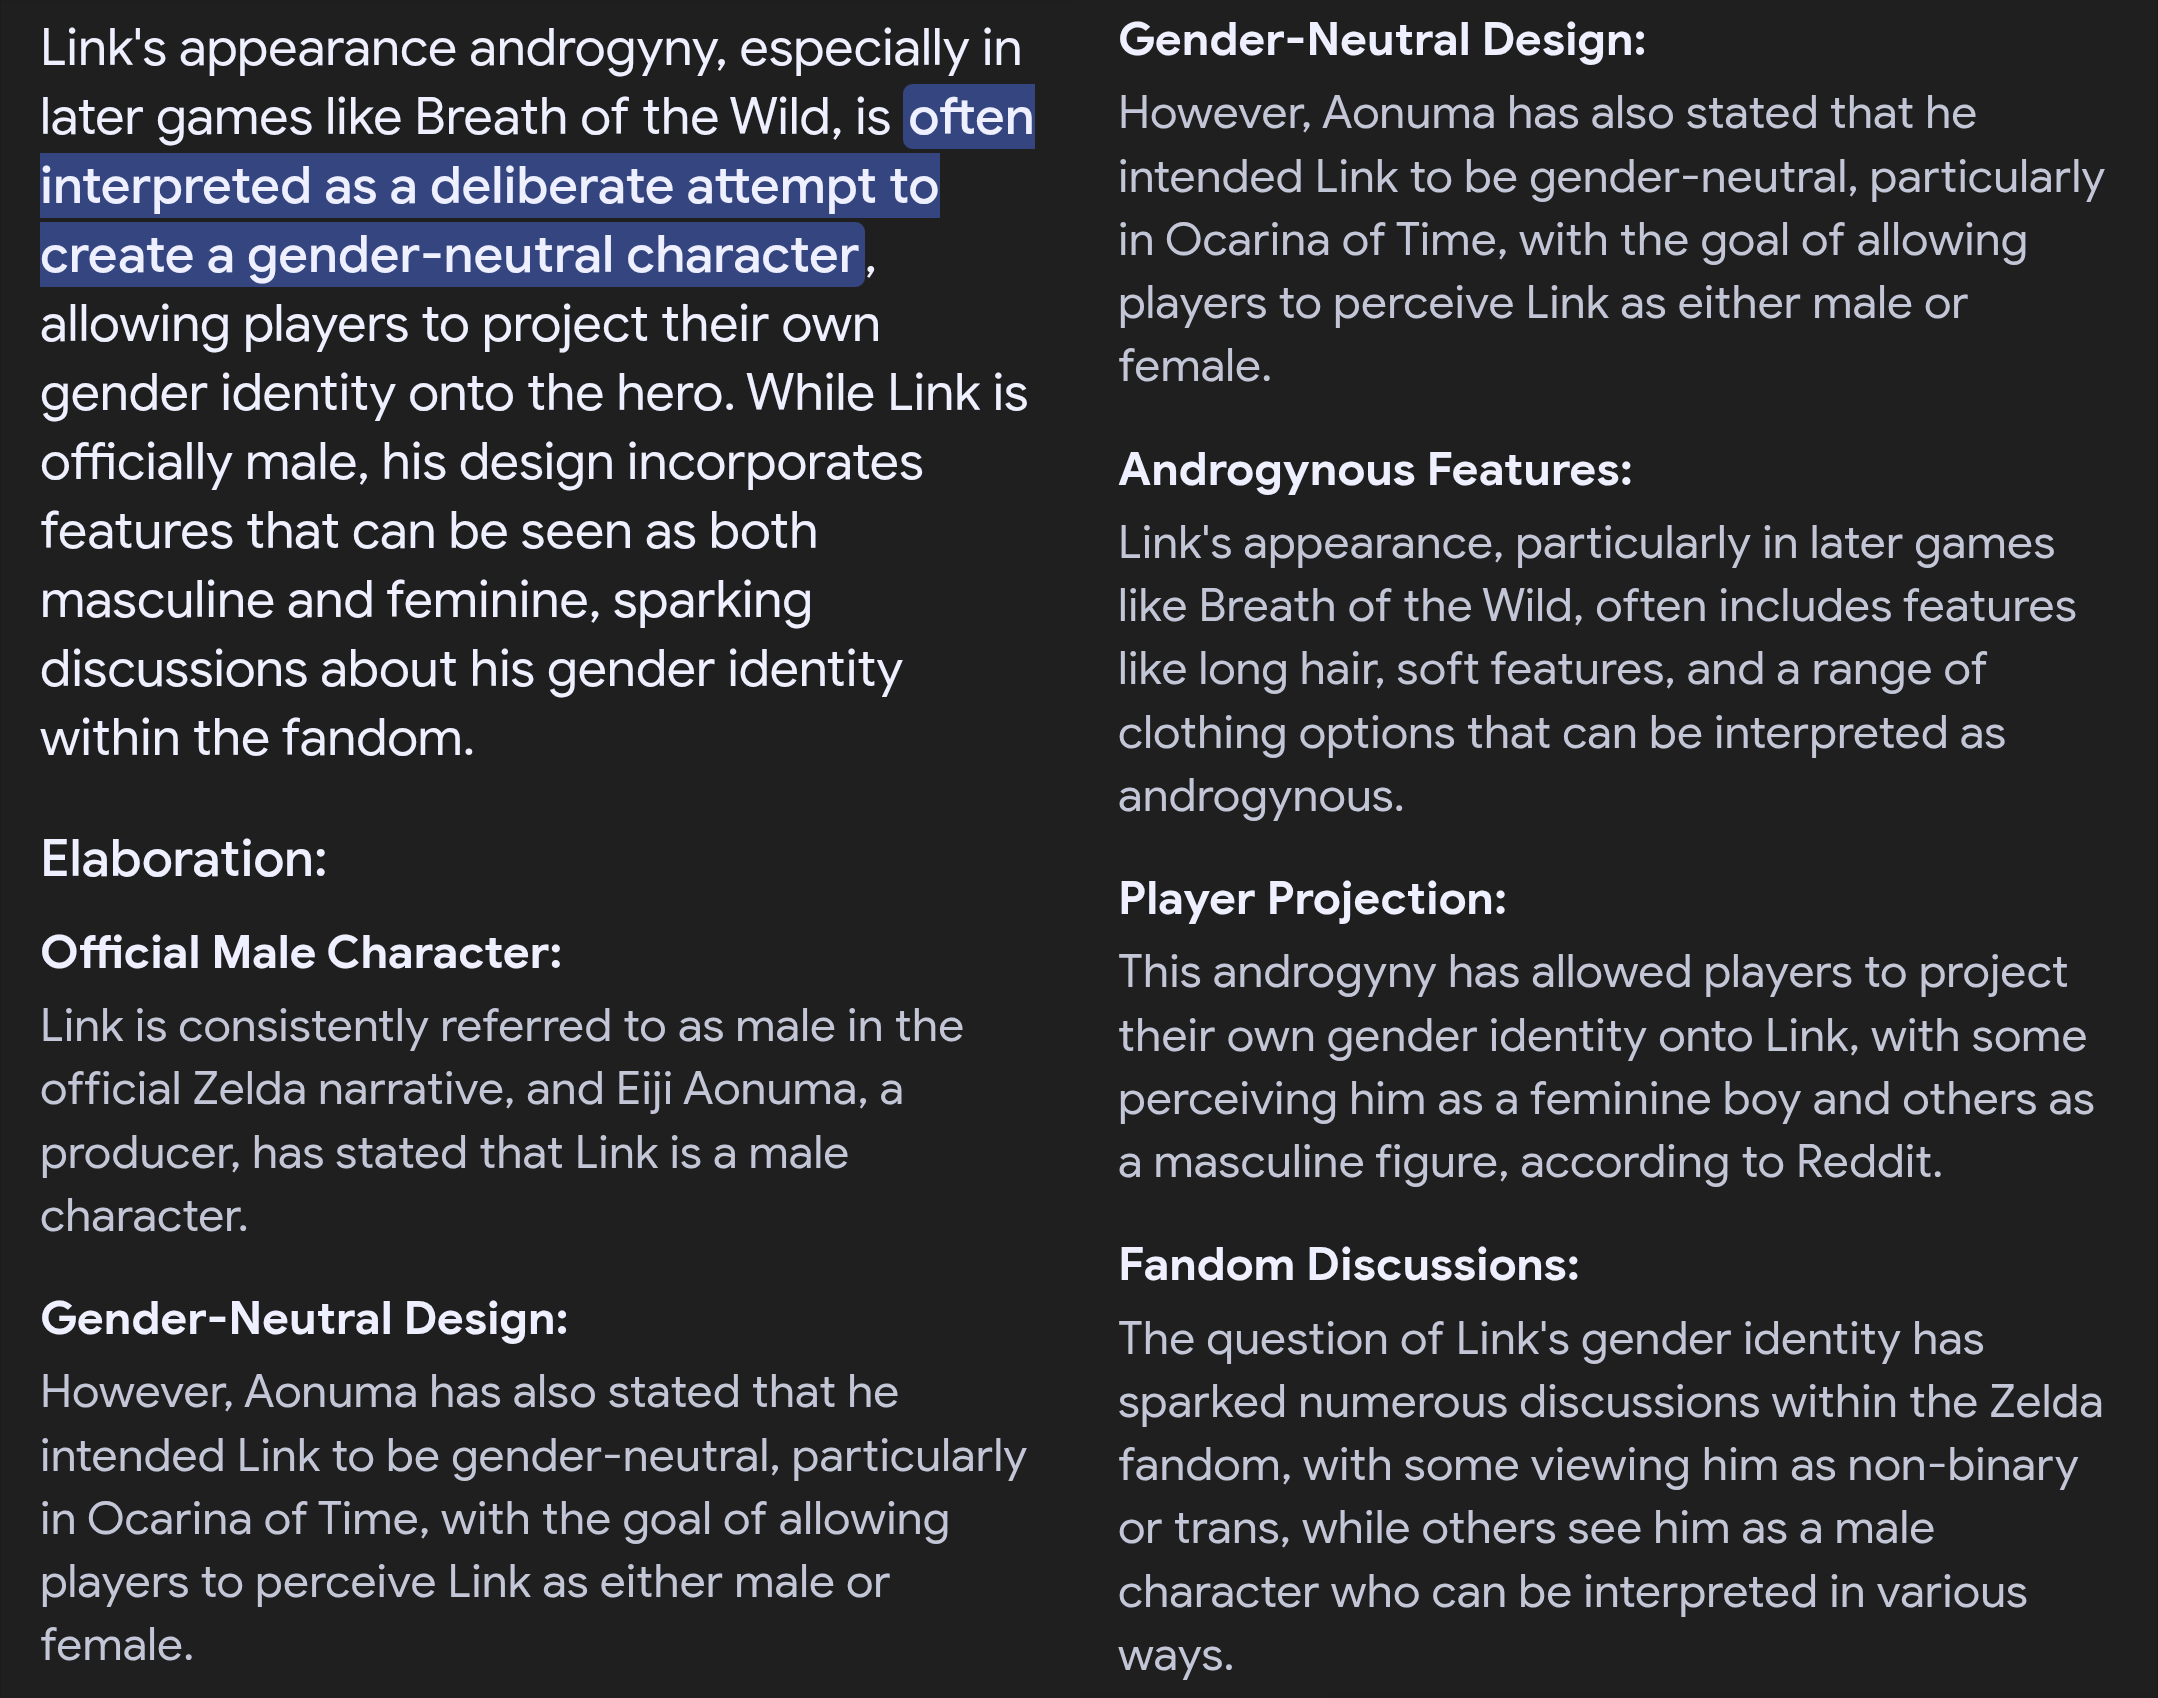Click the 'Fandom Discussions:' heading
The height and width of the screenshot is (1698, 2158).
(1348, 1265)
